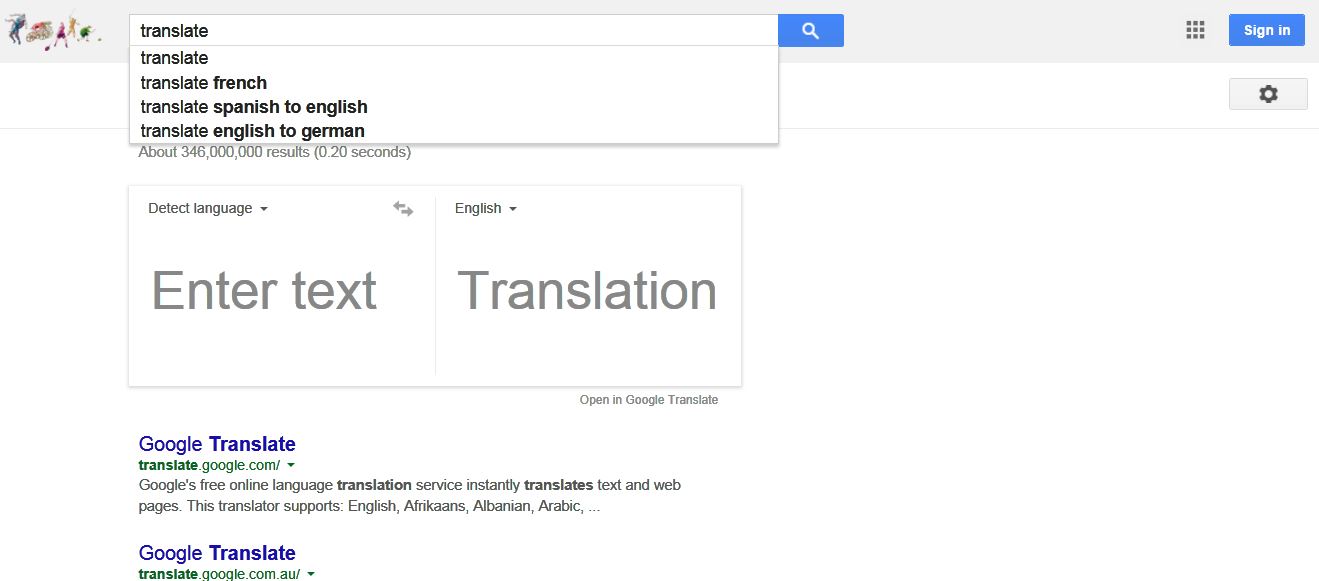Choose the suggestion translate english to german
The width and height of the screenshot is (1319, 581).
252,131
